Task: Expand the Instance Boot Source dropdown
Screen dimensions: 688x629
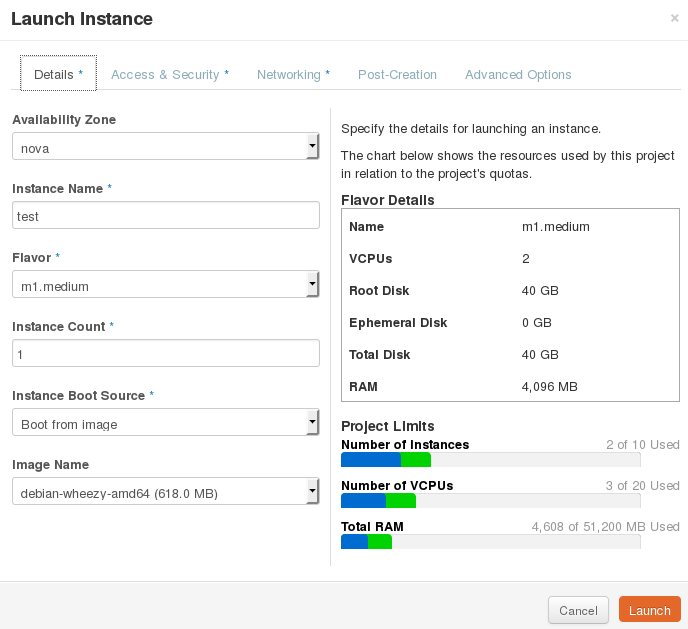Action: [x=165, y=424]
